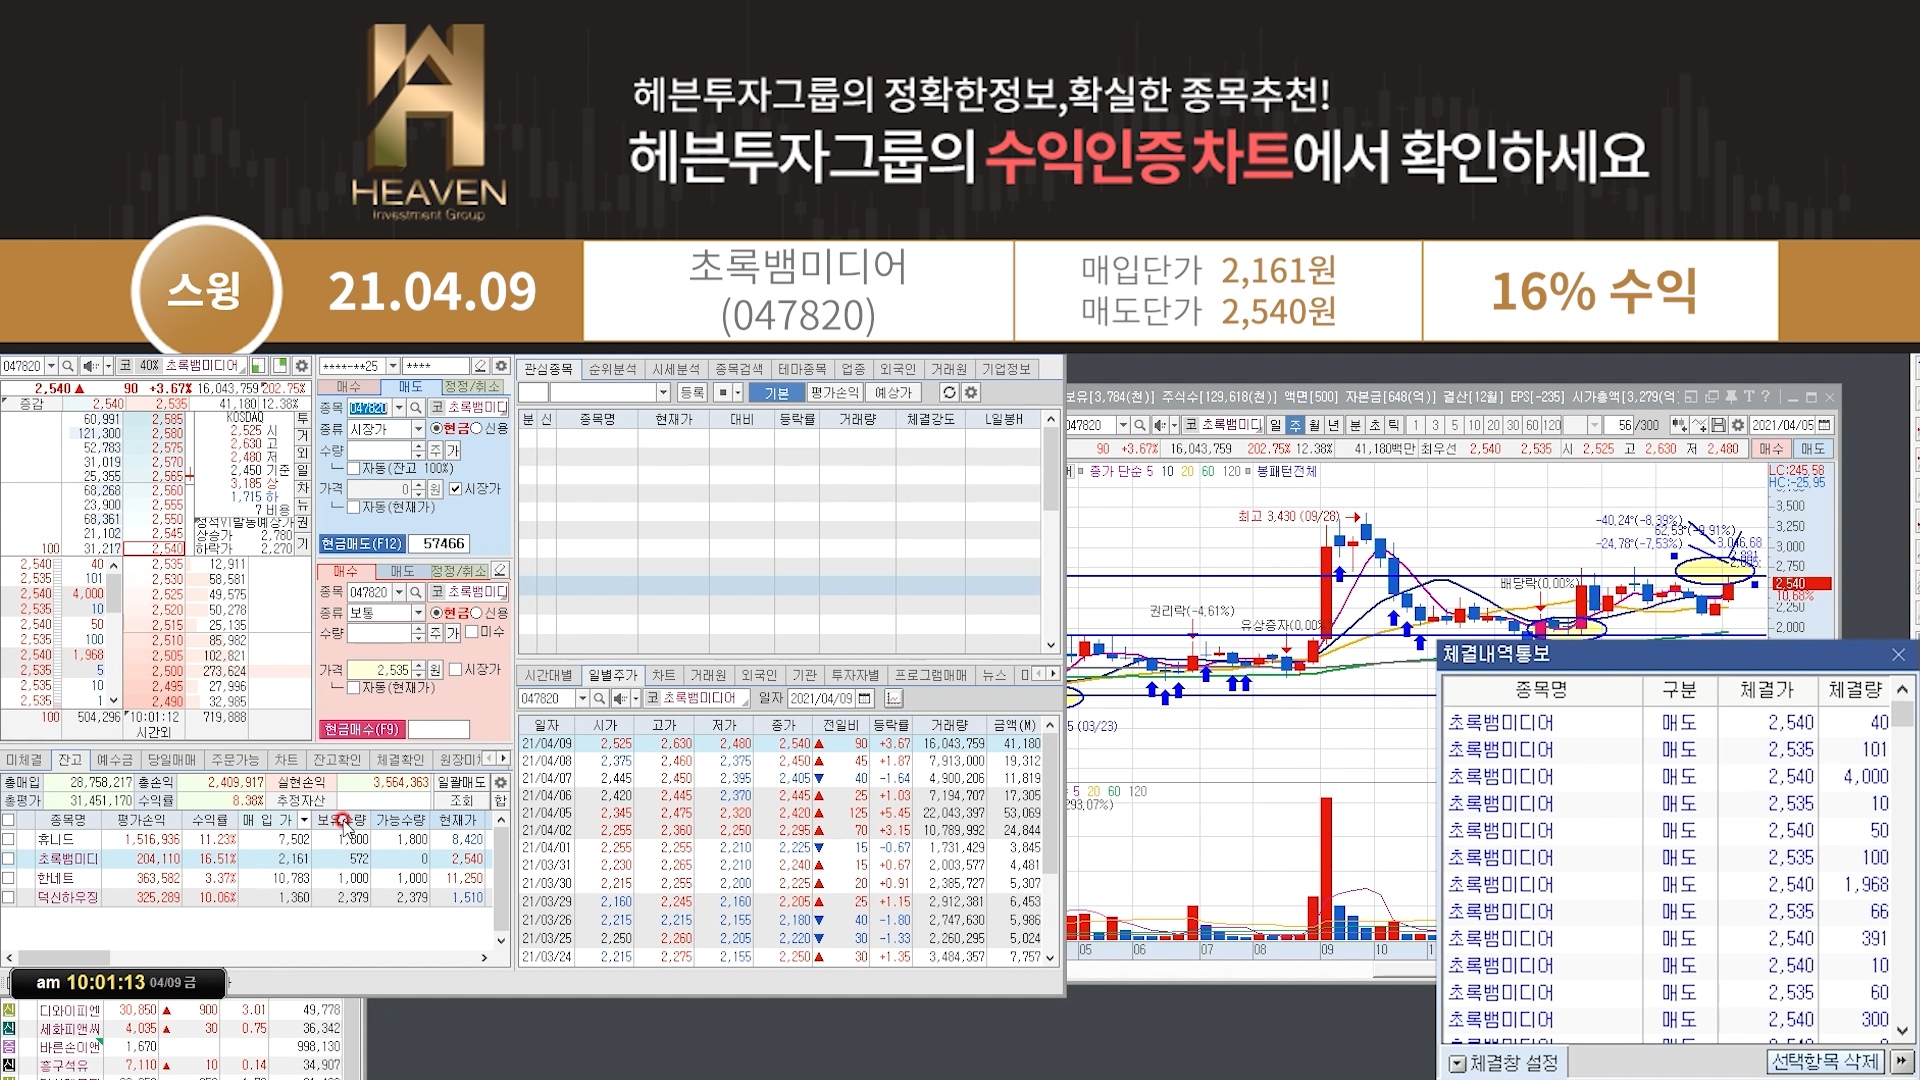Viewport: 1920px width, 1080px height.
Task: Click eraser icon on buy order tab row
Action: [500, 570]
